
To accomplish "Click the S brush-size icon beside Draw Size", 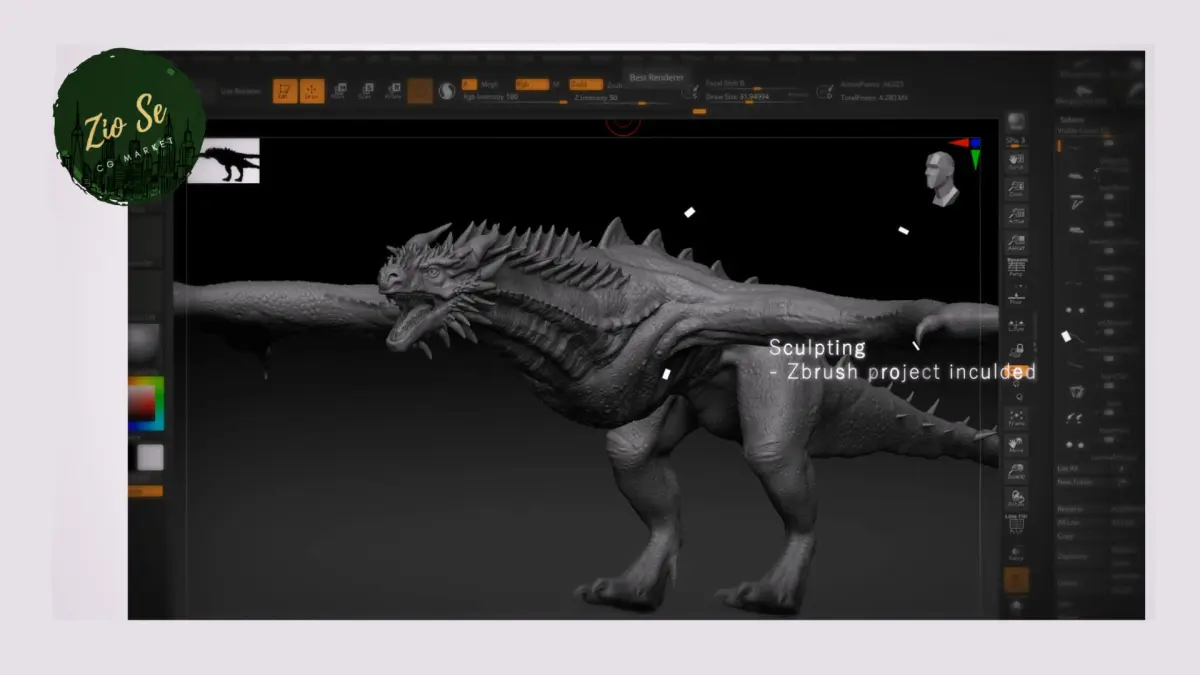I will coord(690,92).
